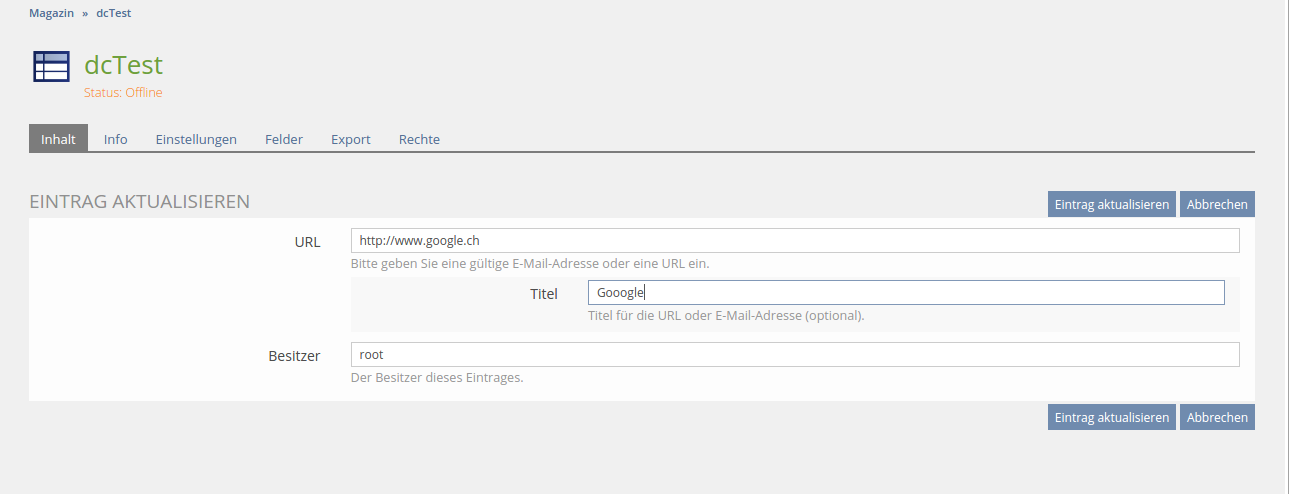Select the Felder tab
This screenshot has height=494, width=1289.
(x=284, y=139)
